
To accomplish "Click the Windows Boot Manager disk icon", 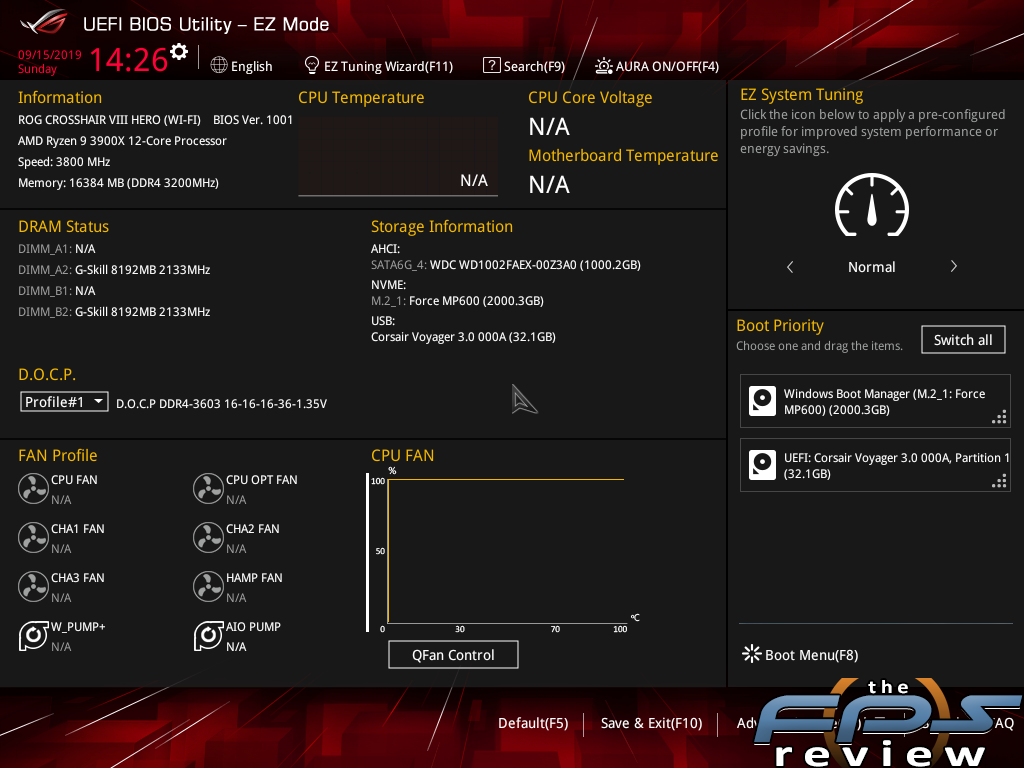I will pyautogui.click(x=762, y=401).
